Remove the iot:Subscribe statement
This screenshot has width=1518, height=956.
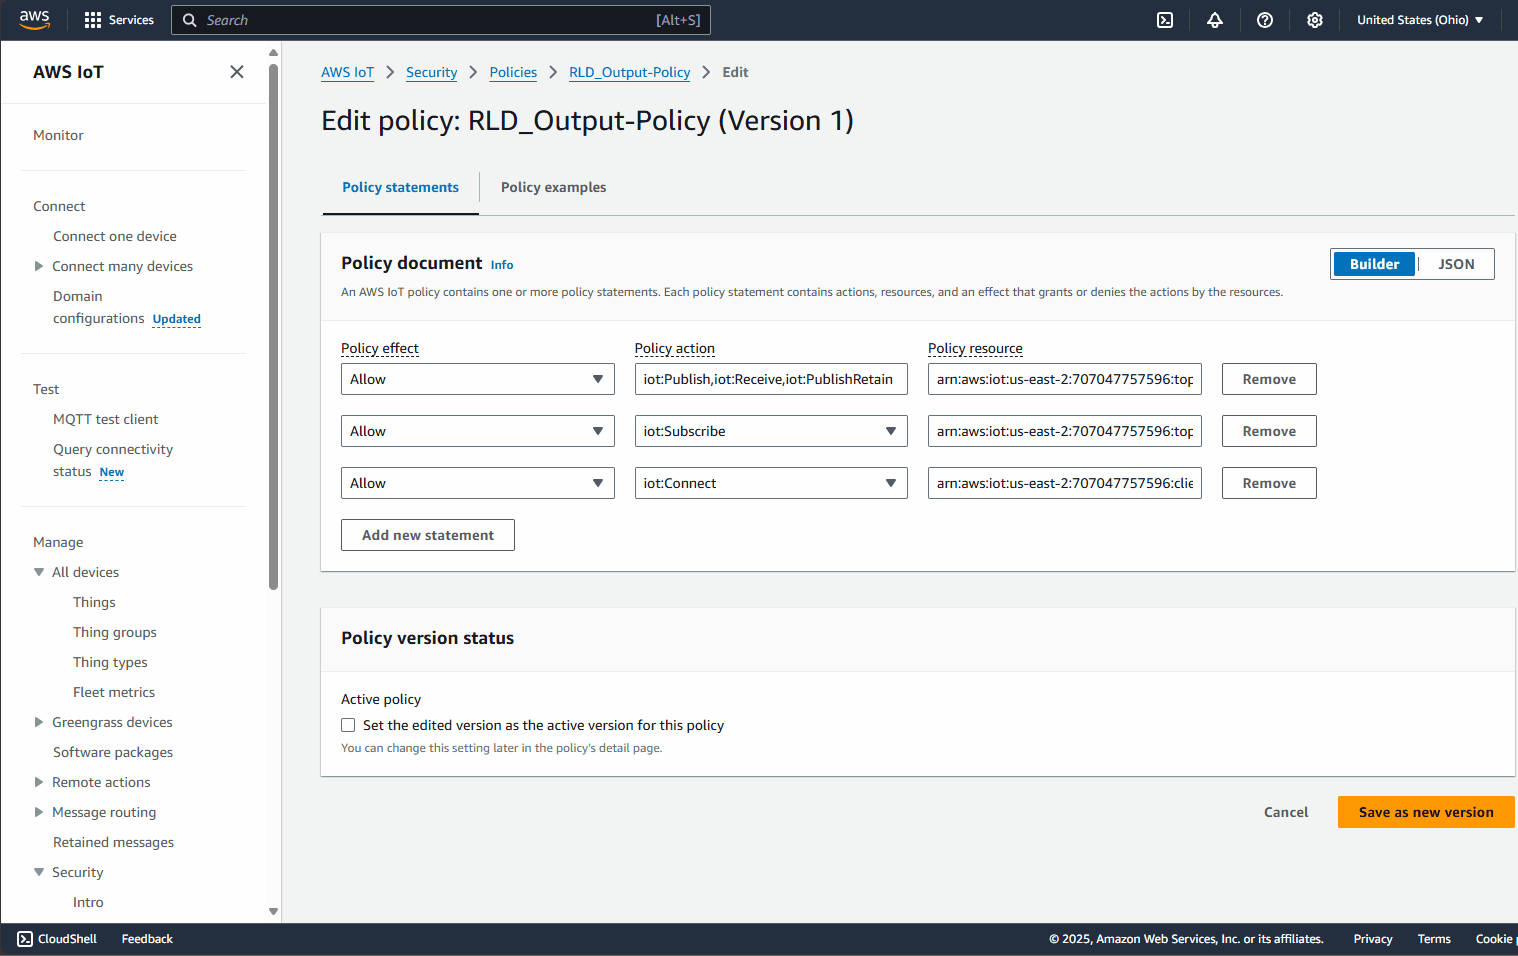coord(1269,431)
